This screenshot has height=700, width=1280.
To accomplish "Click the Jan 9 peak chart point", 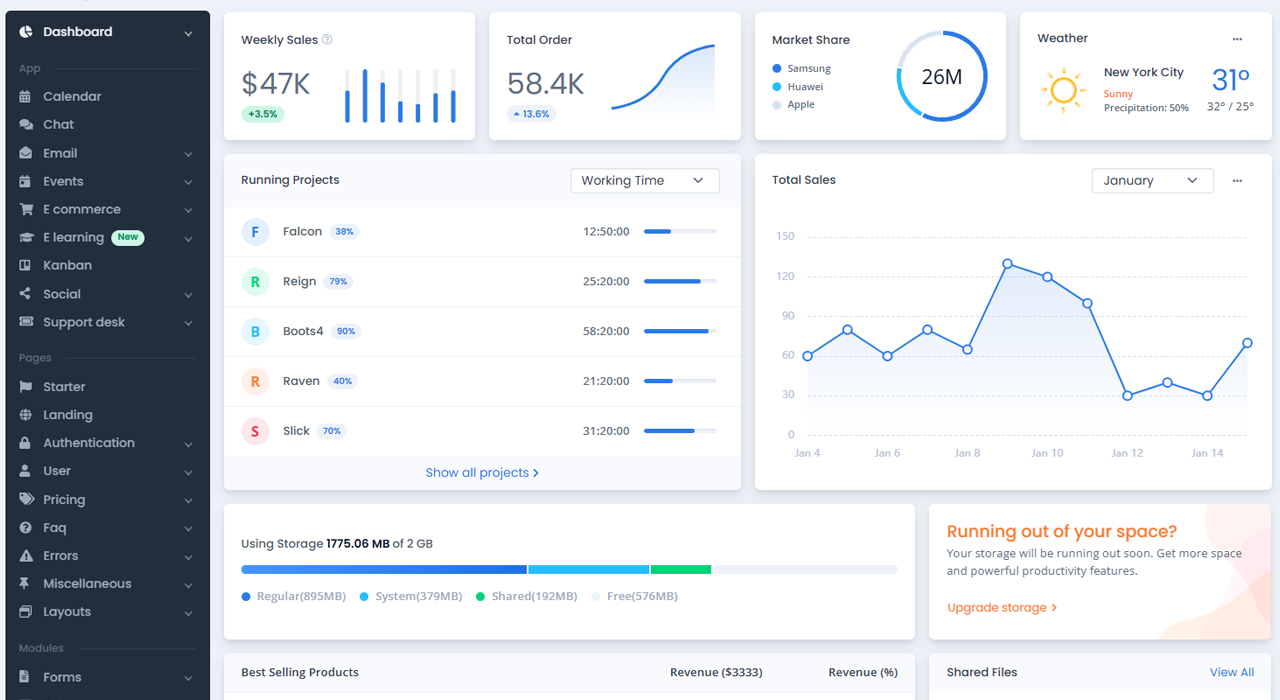I will [x=1007, y=264].
